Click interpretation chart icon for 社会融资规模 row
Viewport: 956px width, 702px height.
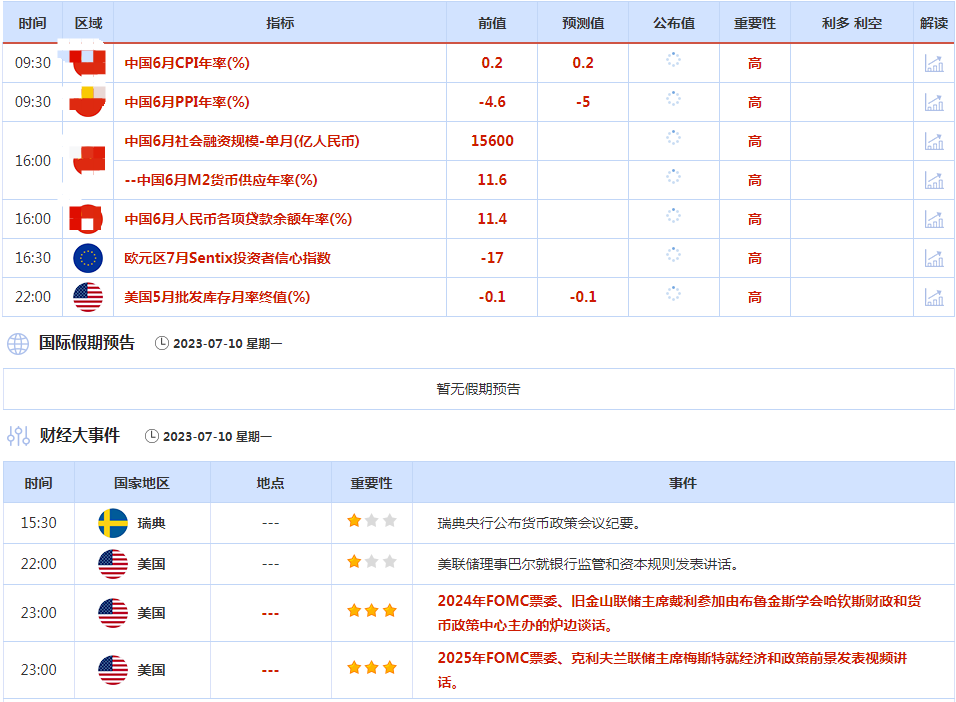coord(934,141)
